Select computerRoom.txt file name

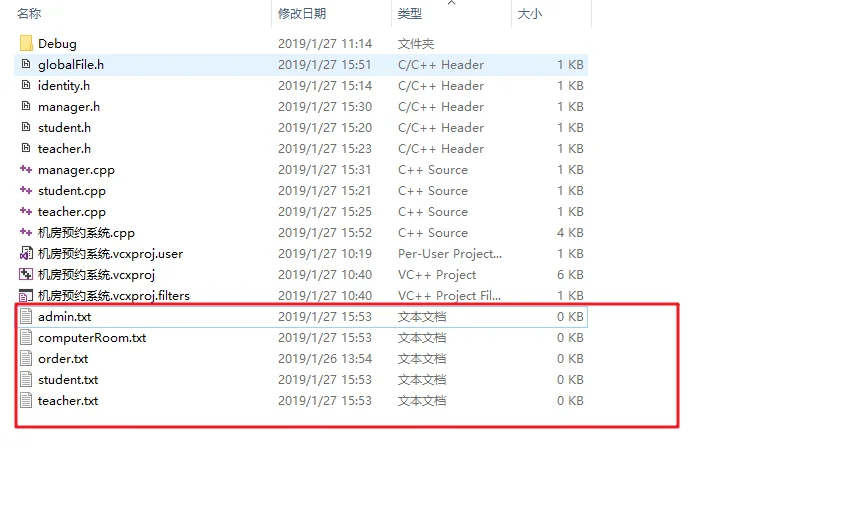tap(92, 338)
